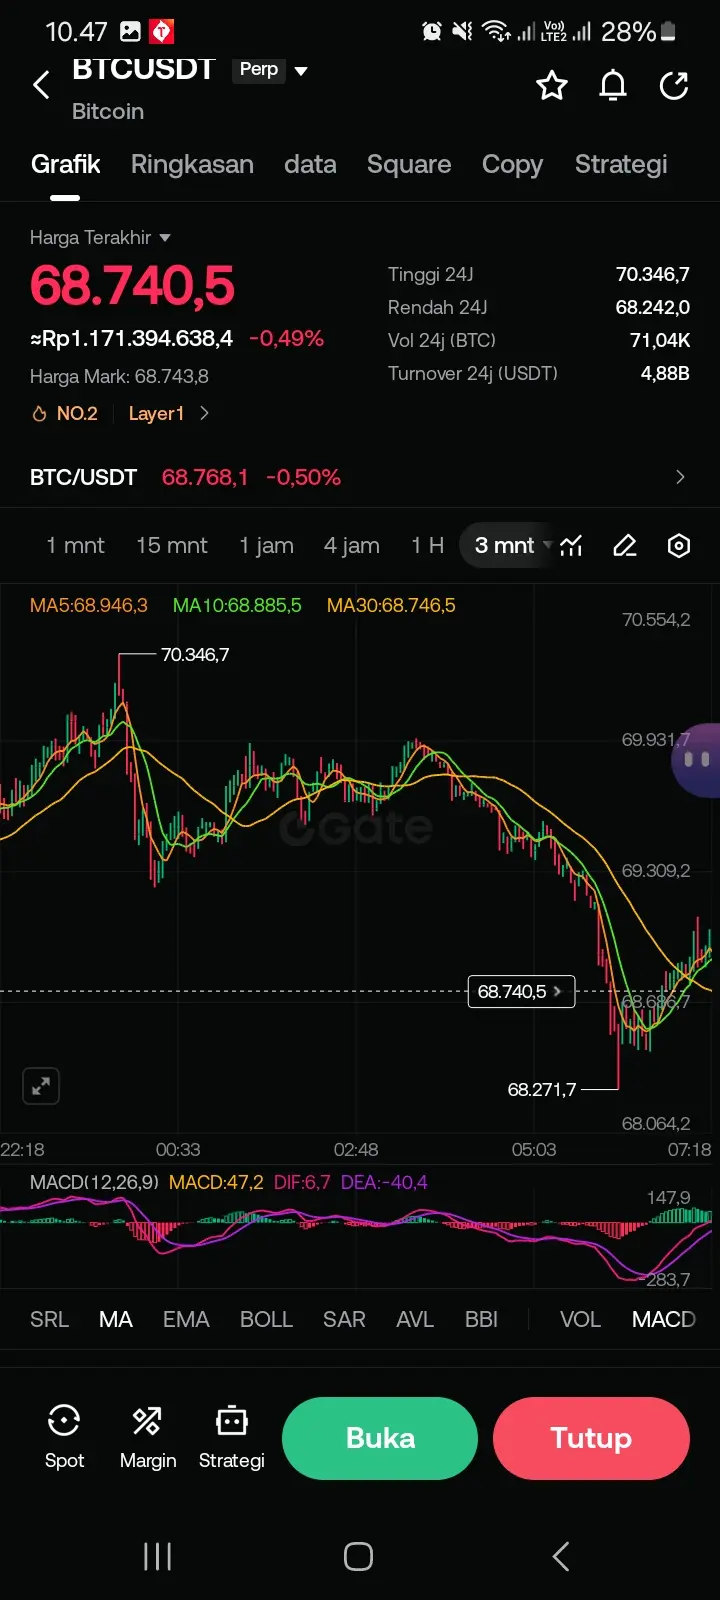Tap the 68.740,5 current price tag
The image size is (720, 1600).
click(x=521, y=991)
